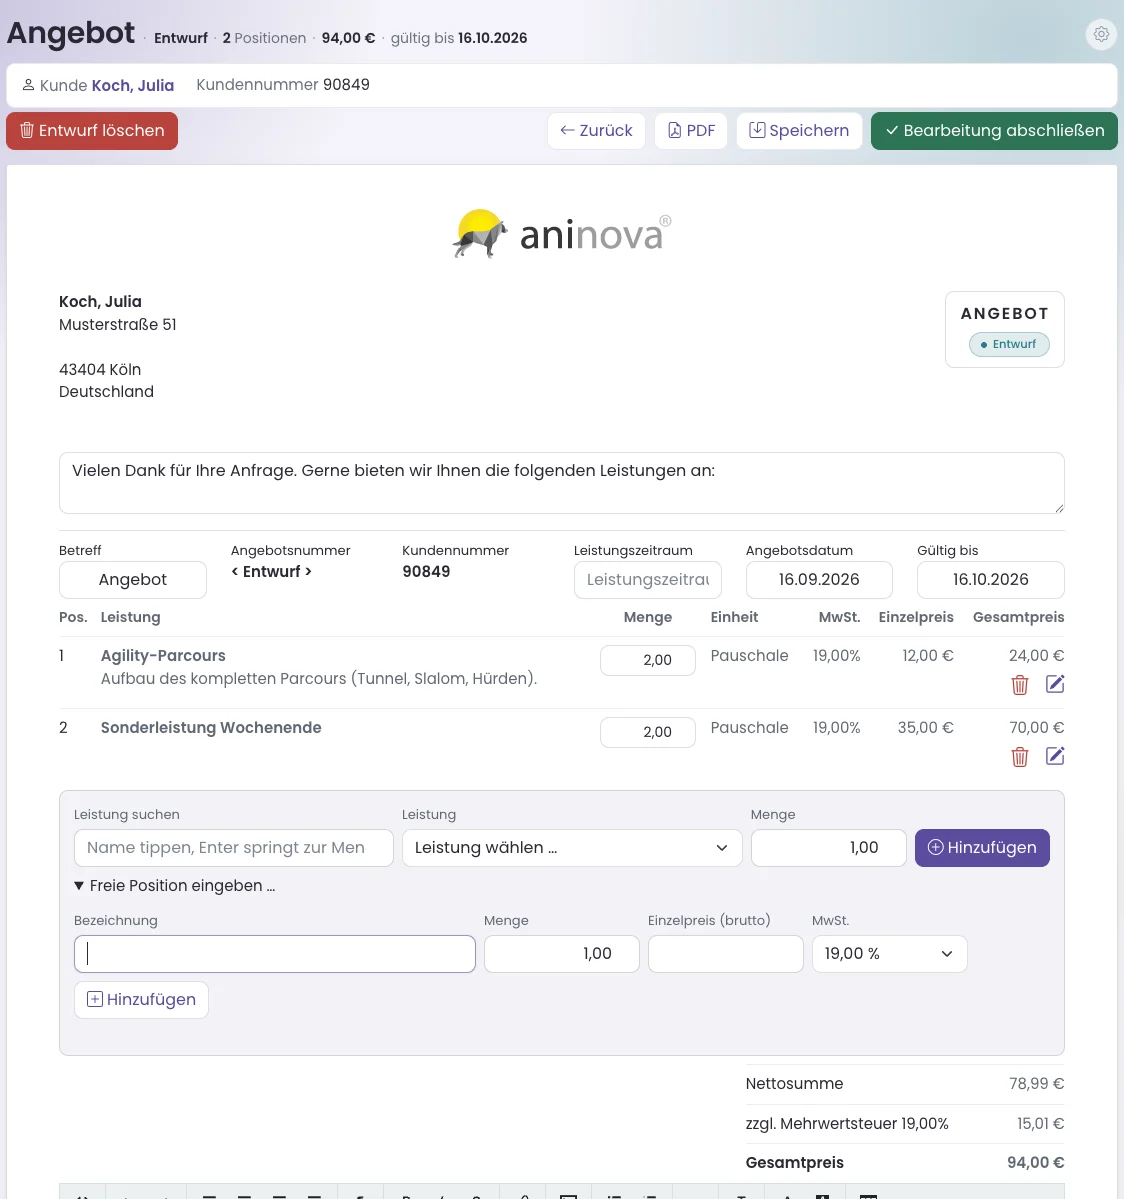The height and width of the screenshot is (1199, 1124).
Task: Save the draft with Speichern
Action: point(799,131)
